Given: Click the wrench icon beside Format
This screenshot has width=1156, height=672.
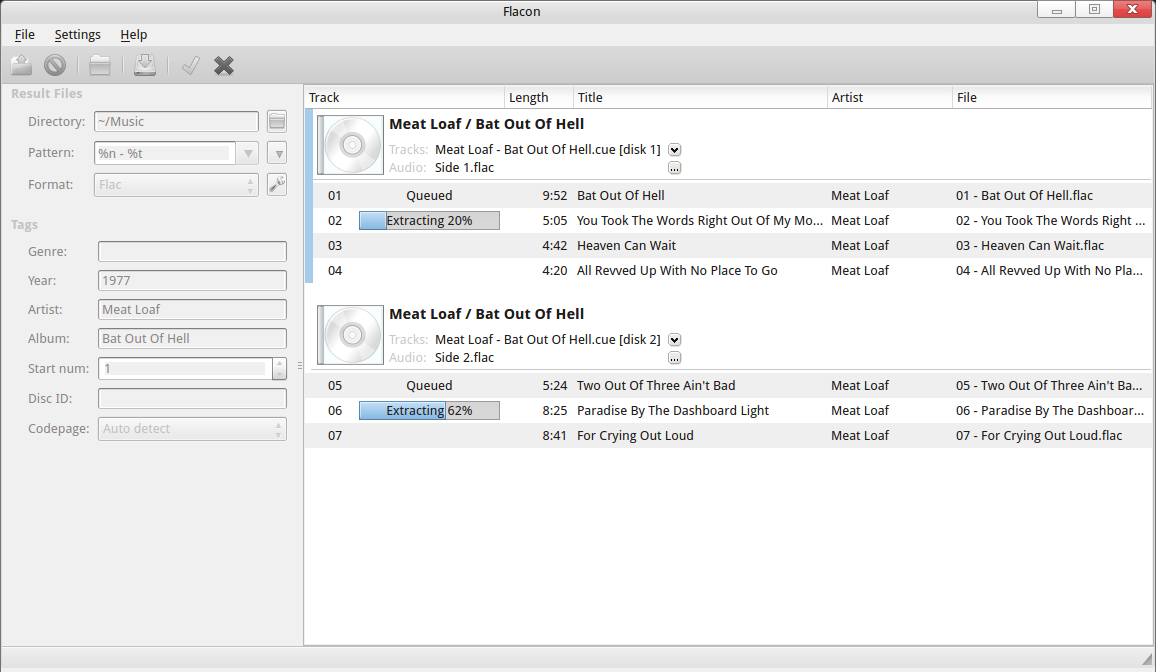Looking at the screenshot, I should pyautogui.click(x=276, y=184).
